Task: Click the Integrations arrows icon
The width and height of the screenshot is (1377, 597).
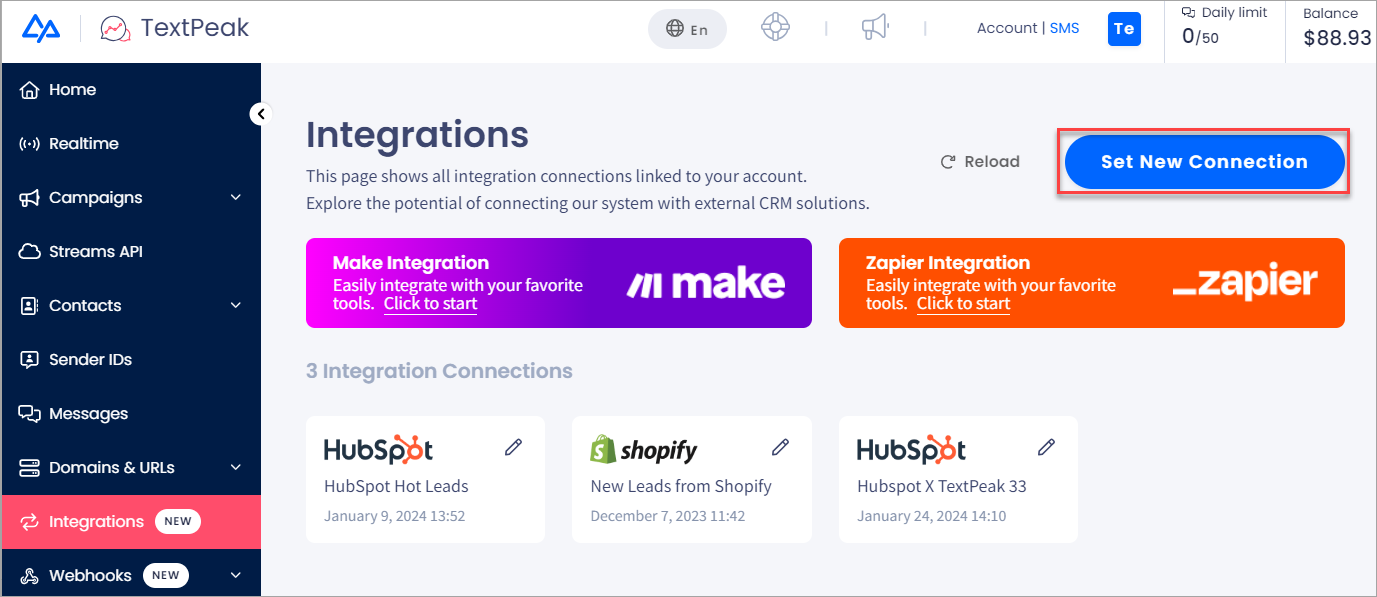Action: pyautogui.click(x=29, y=522)
